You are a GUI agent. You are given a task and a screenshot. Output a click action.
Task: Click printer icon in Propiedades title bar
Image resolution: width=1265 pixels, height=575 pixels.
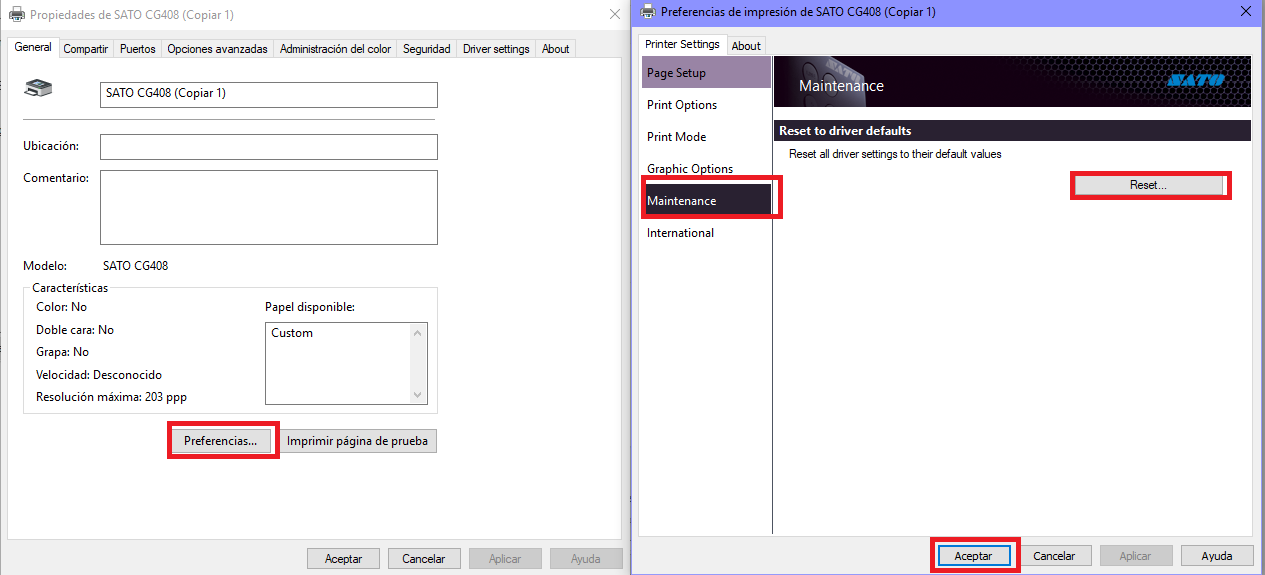click(17, 14)
